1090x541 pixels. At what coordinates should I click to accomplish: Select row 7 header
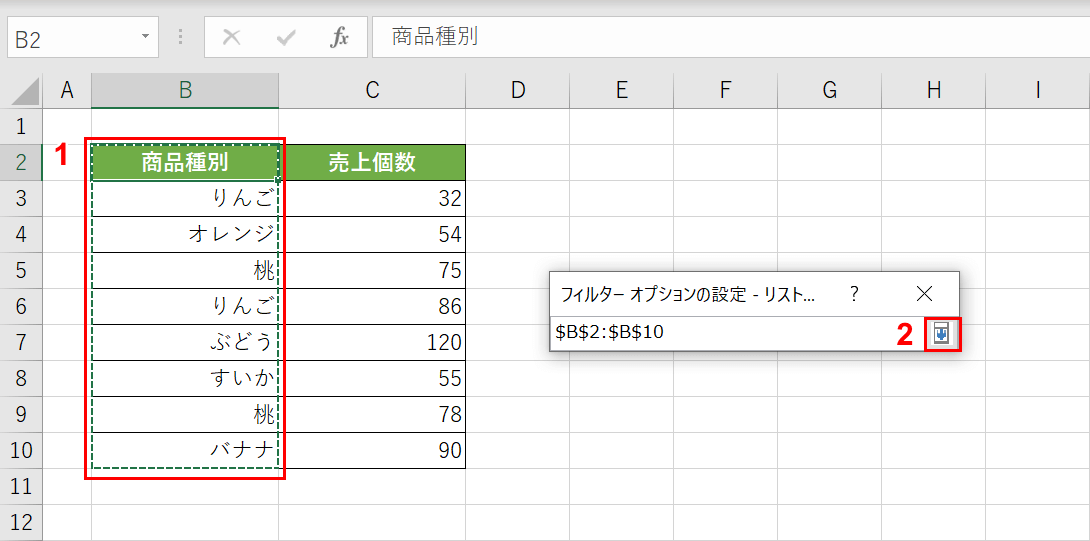[x=21, y=343]
